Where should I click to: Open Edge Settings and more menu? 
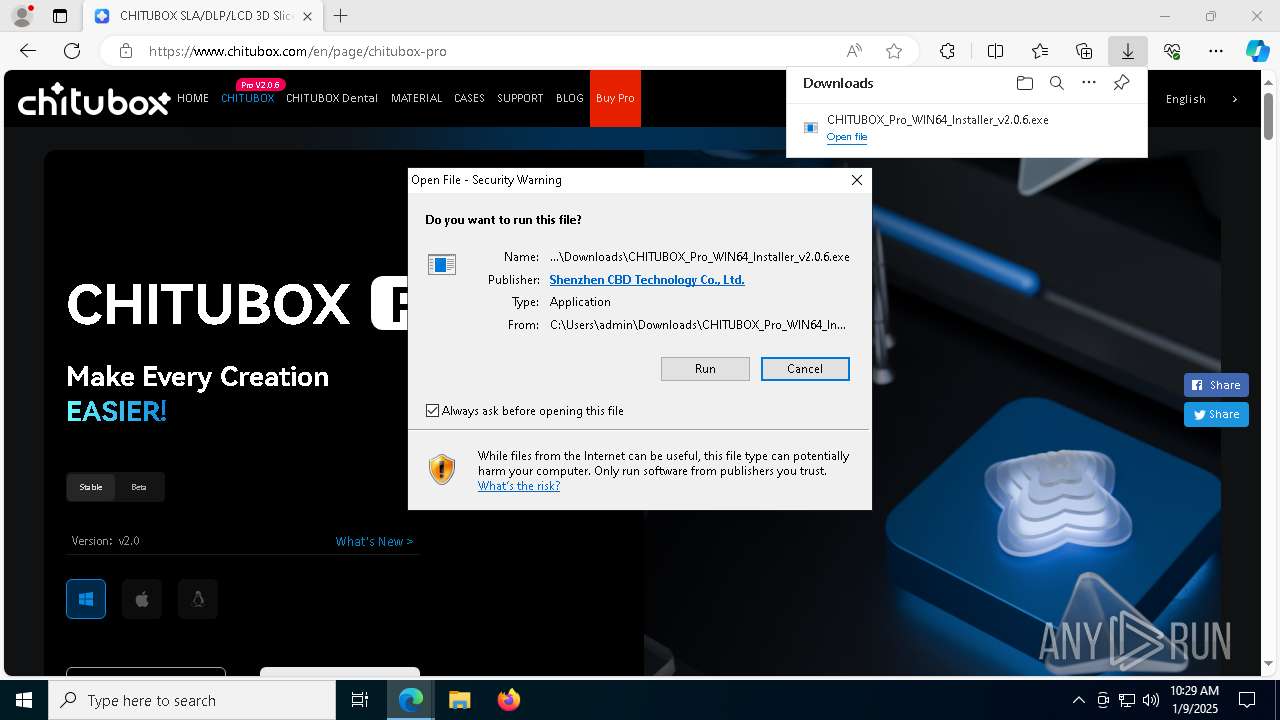click(x=1216, y=51)
